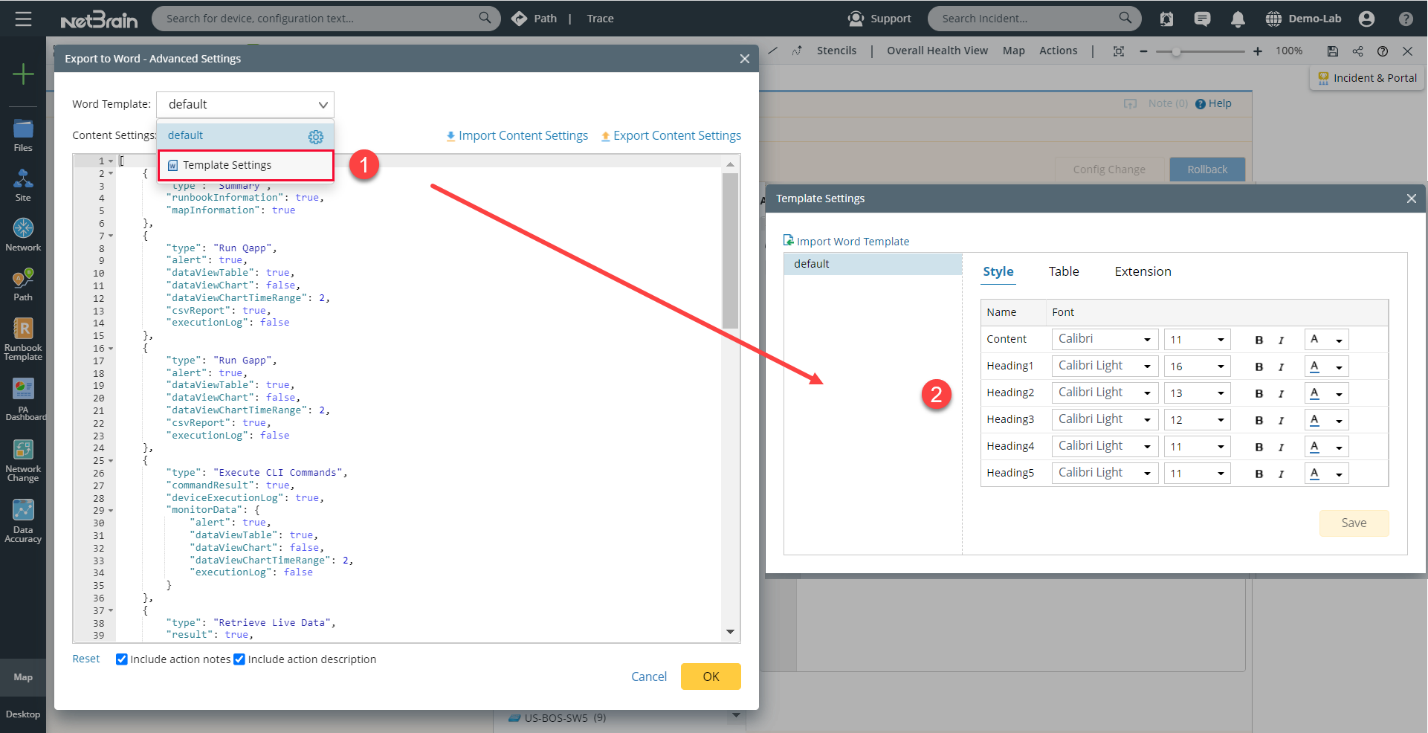The width and height of the screenshot is (1428, 733).
Task: Click the Search Incident magnifier icon
Action: tap(1126, 18)
